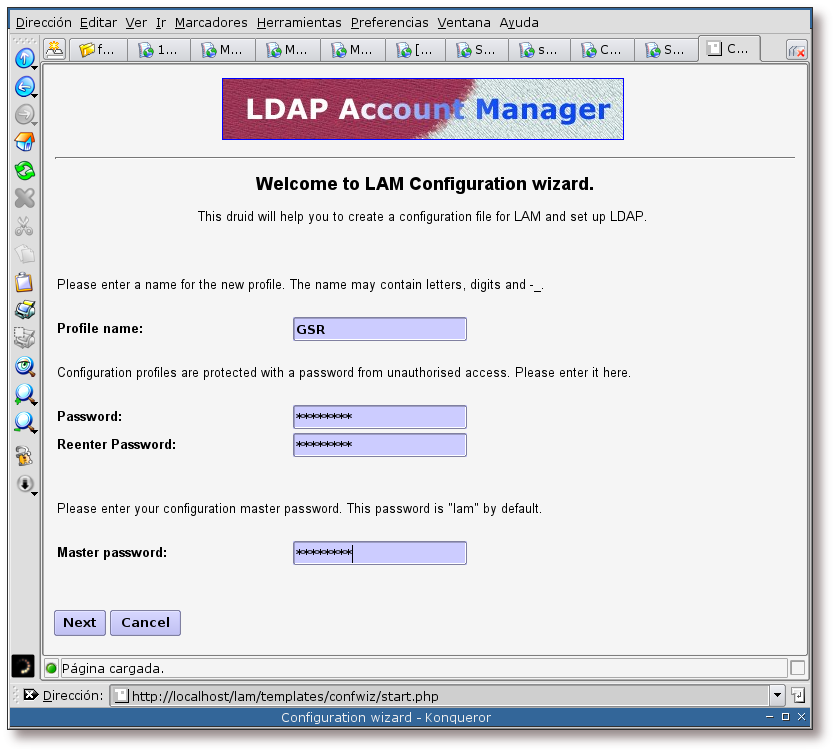This screenshot has width=836, height=753.
Task: Click the Up navigation arrow icon
Action: 23,58
